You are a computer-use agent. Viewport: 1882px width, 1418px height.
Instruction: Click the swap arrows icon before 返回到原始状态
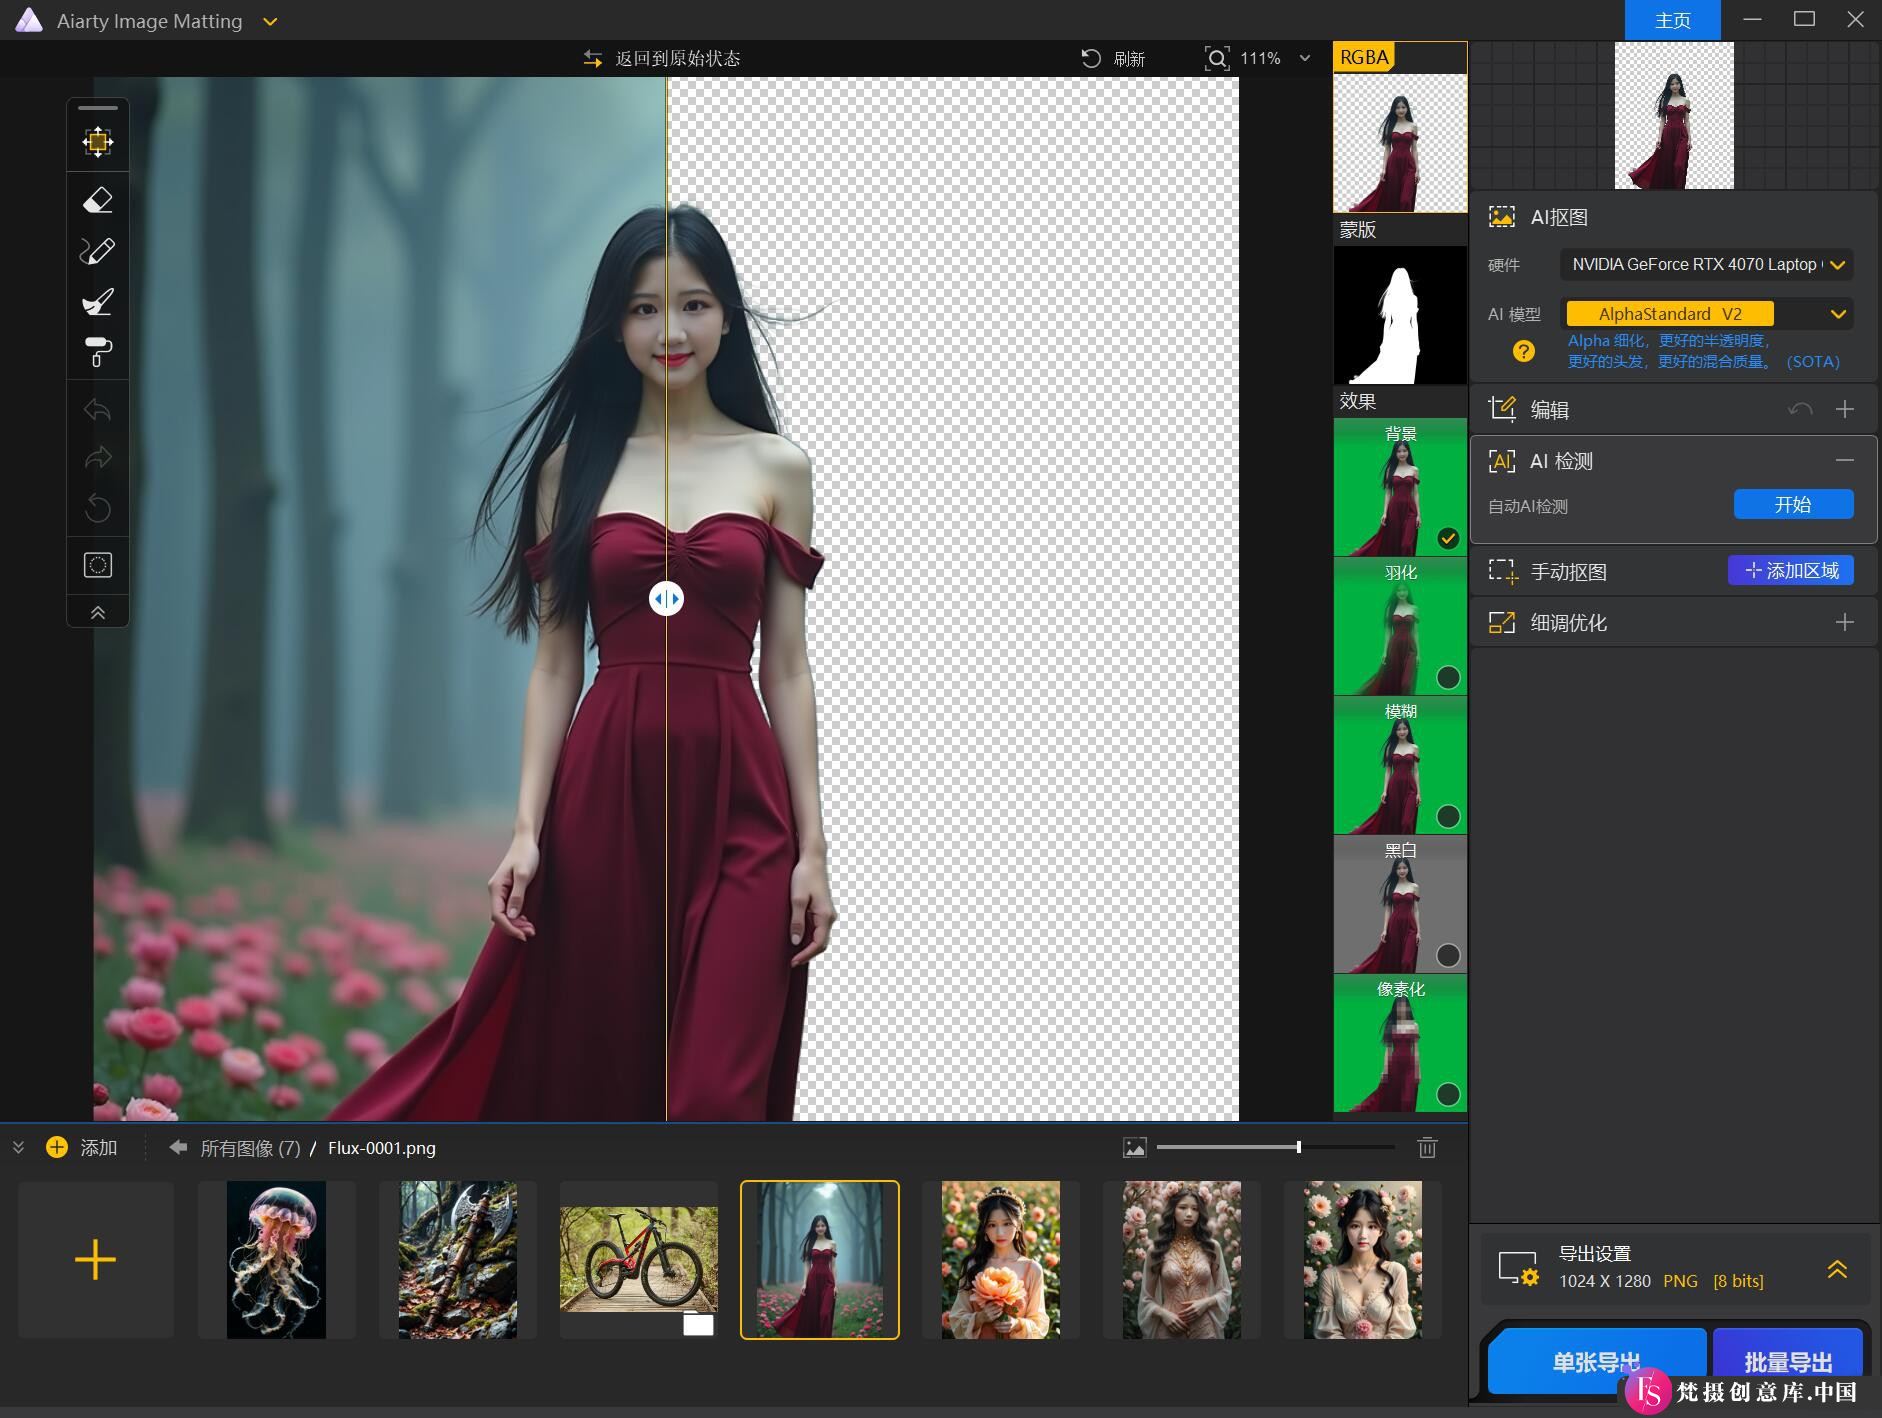[x=593, y=59]
